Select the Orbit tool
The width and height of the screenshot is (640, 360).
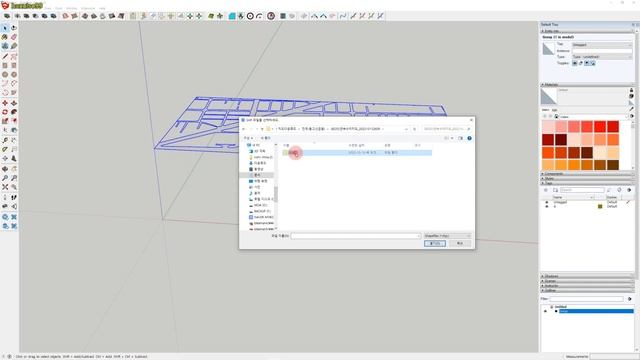[x=5, y=169]
